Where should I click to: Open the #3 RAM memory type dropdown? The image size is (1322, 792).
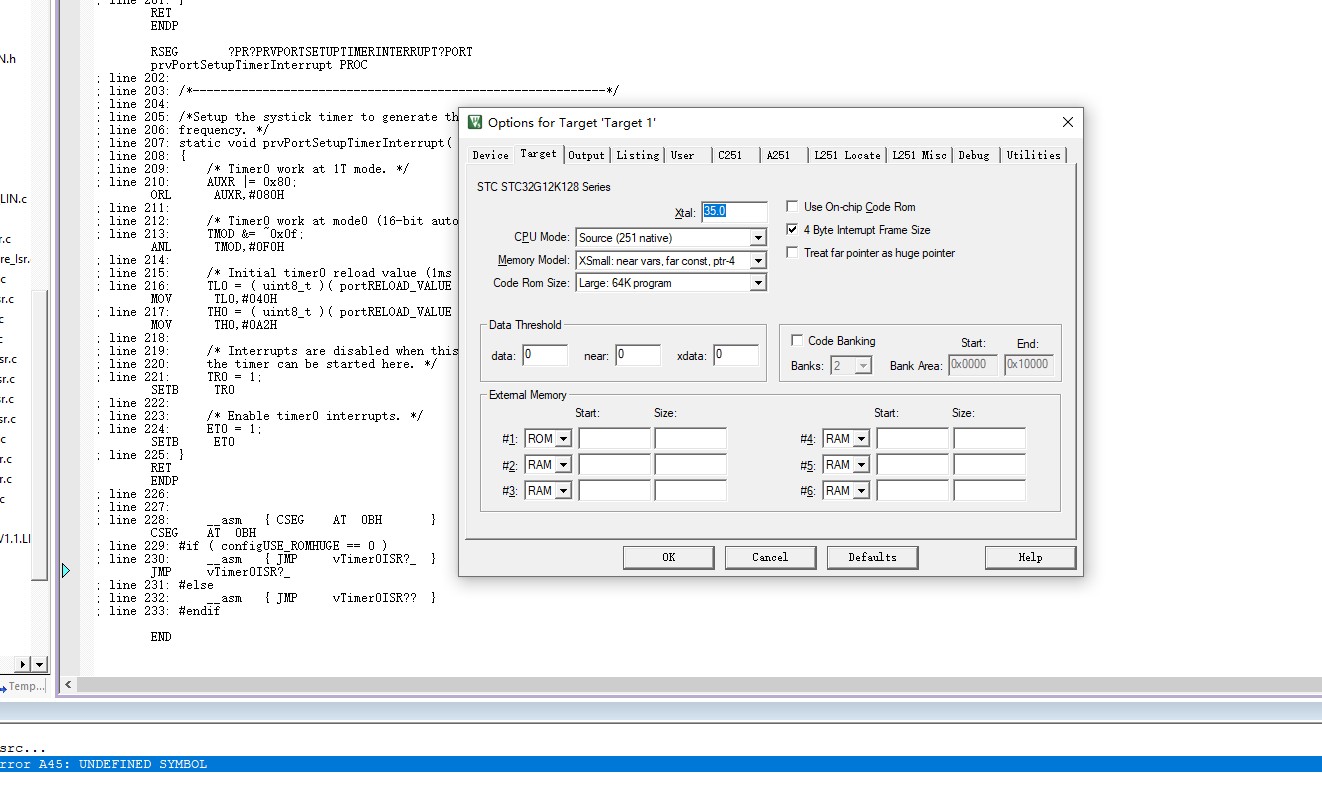coord(564,491)
